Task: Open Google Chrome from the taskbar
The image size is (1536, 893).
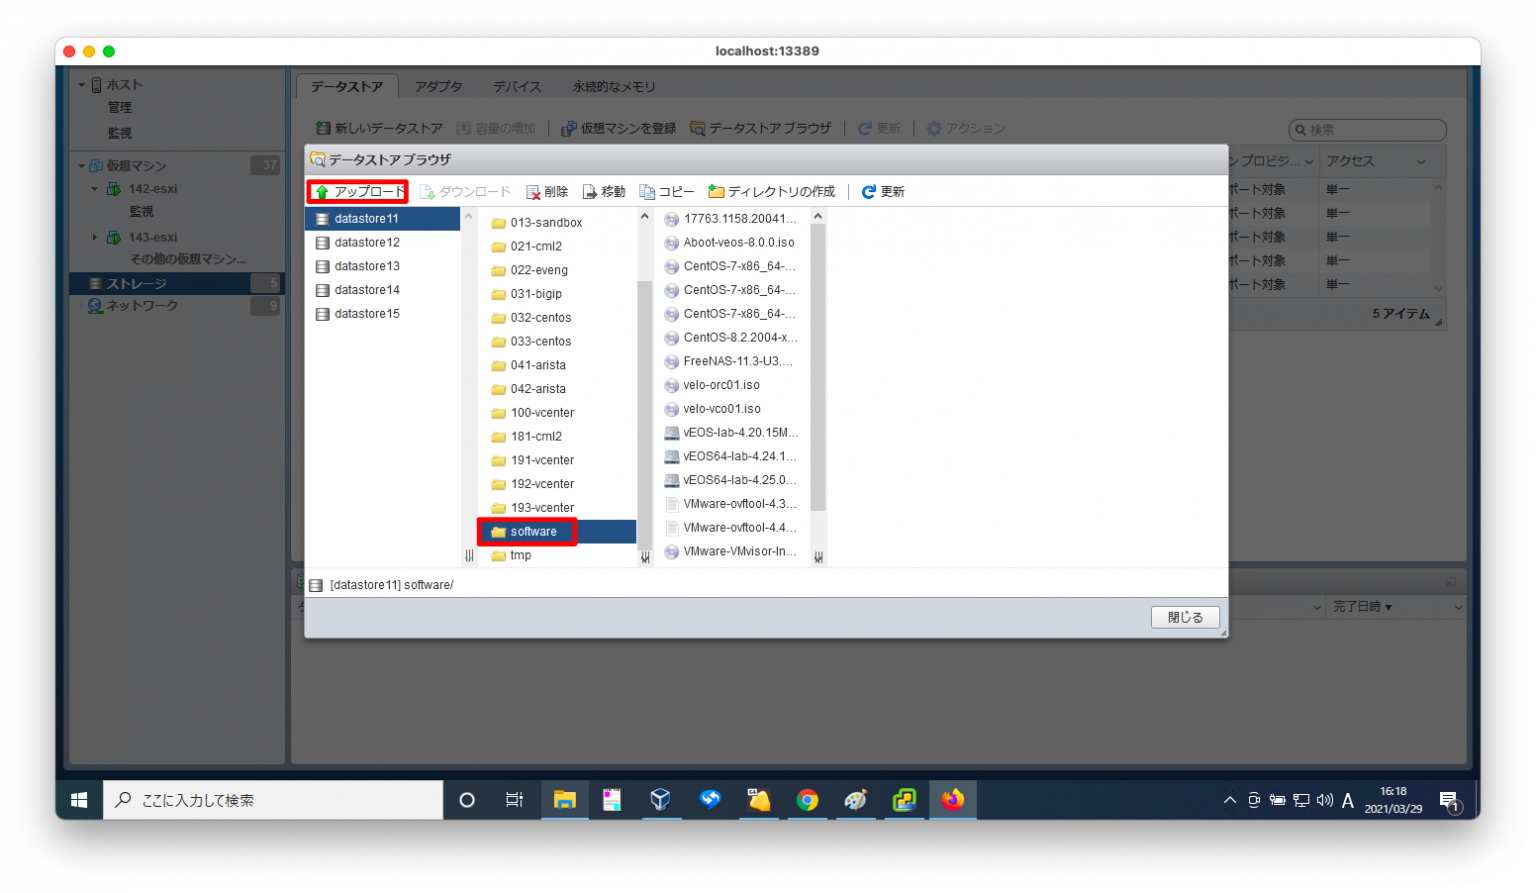Action: [806, 800]
